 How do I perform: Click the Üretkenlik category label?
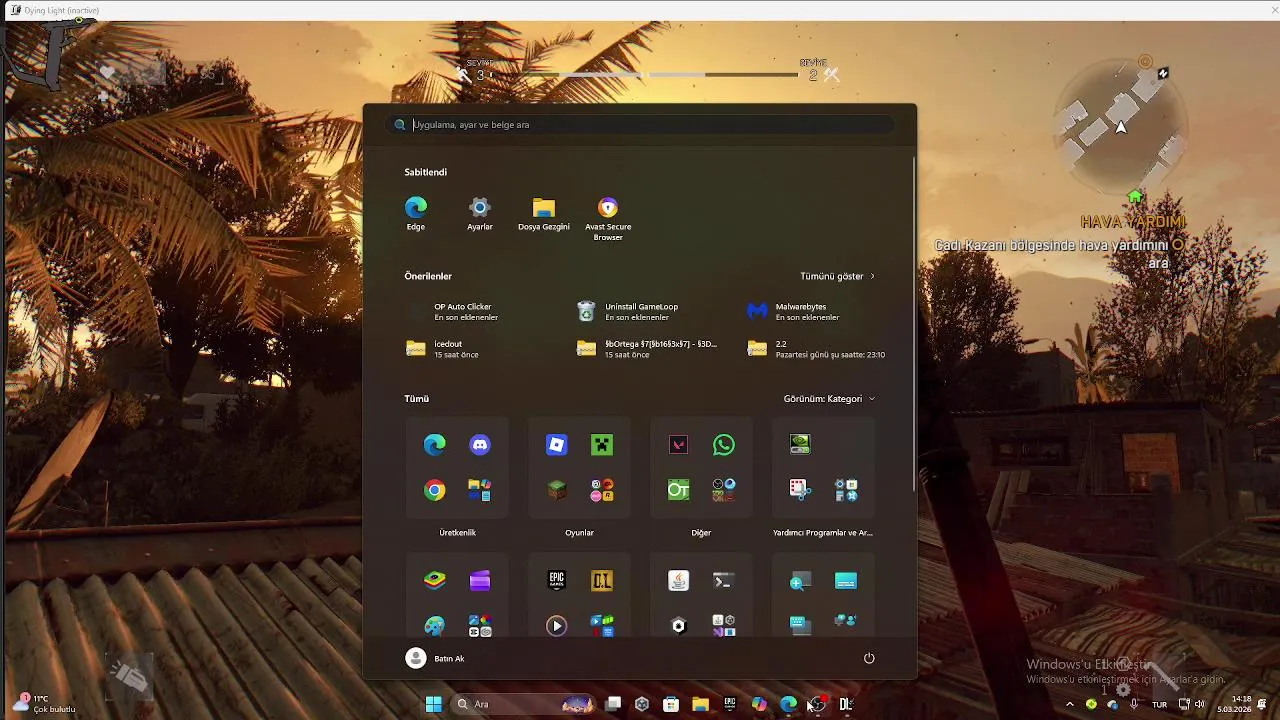pyautogui.click(x=457, y=533)
